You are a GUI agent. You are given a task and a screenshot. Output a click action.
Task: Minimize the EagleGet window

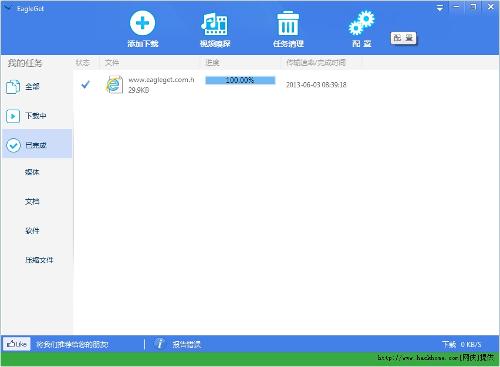coord(456,7)
